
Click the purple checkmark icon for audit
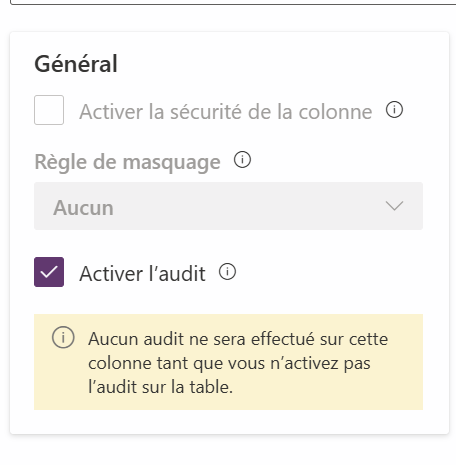(49, 272)
